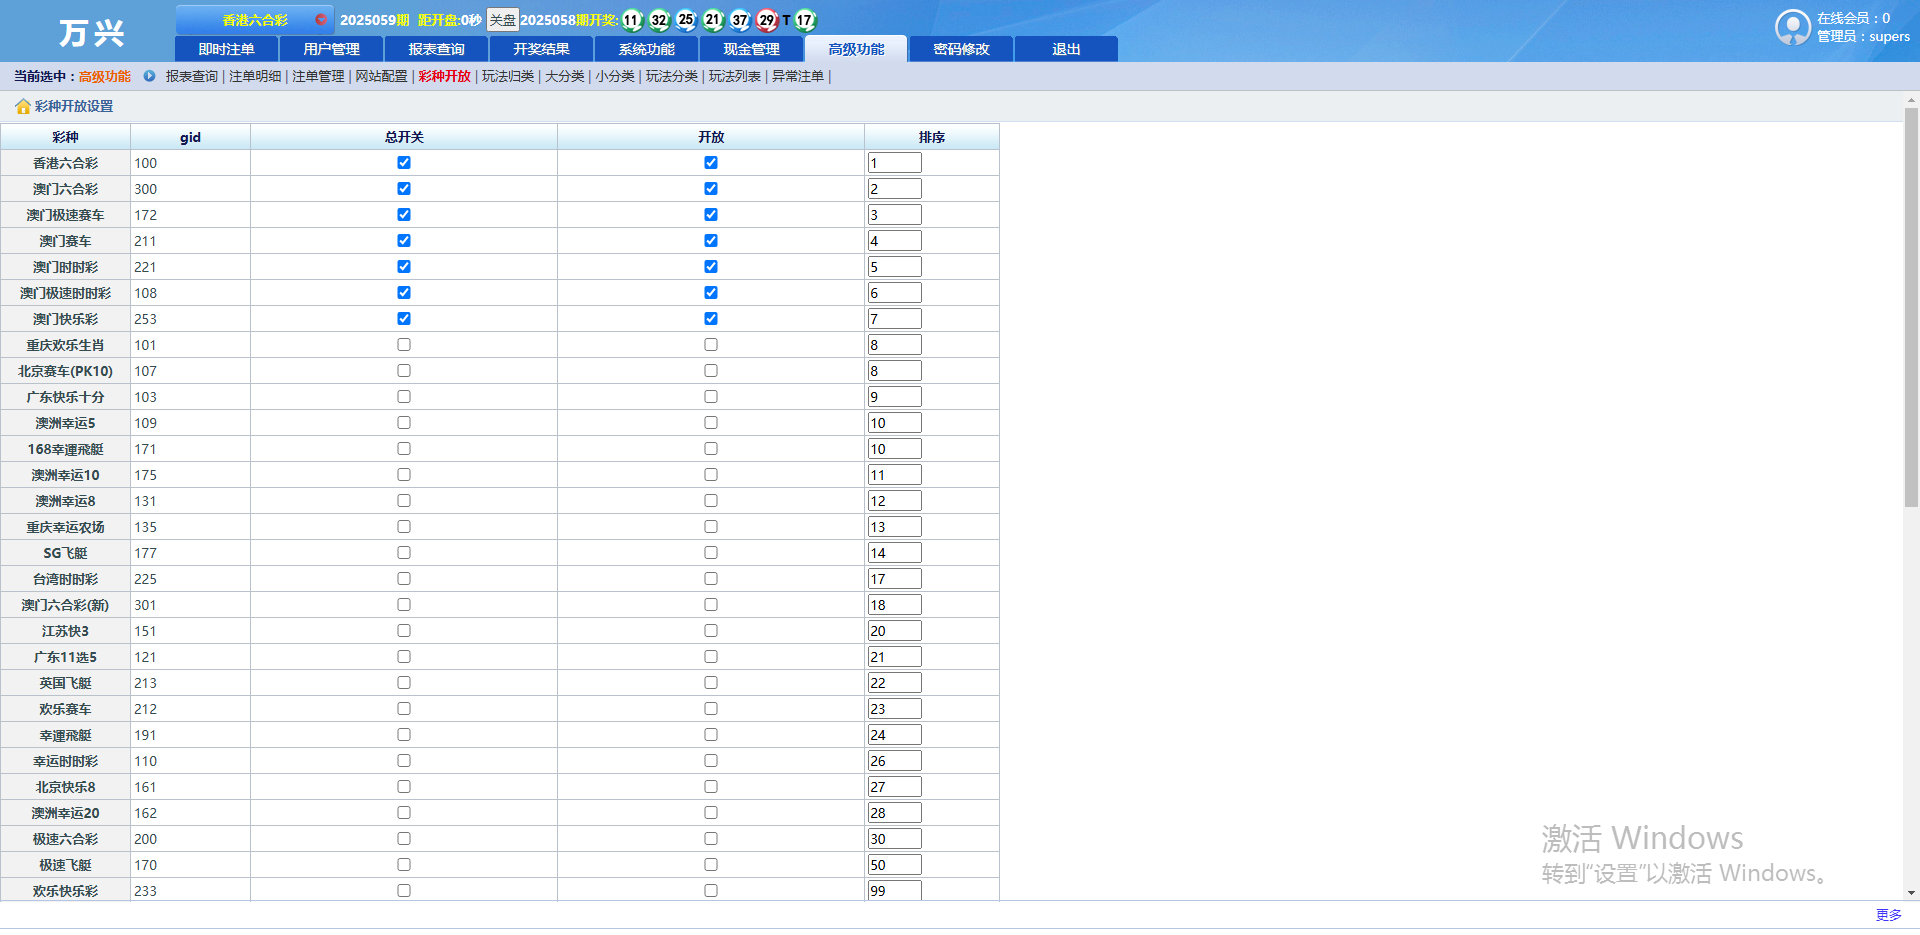The height and width of the screenshot is (935, 1920).
Task: Click the lottery ball numbered 11
Action: (632, 20)
